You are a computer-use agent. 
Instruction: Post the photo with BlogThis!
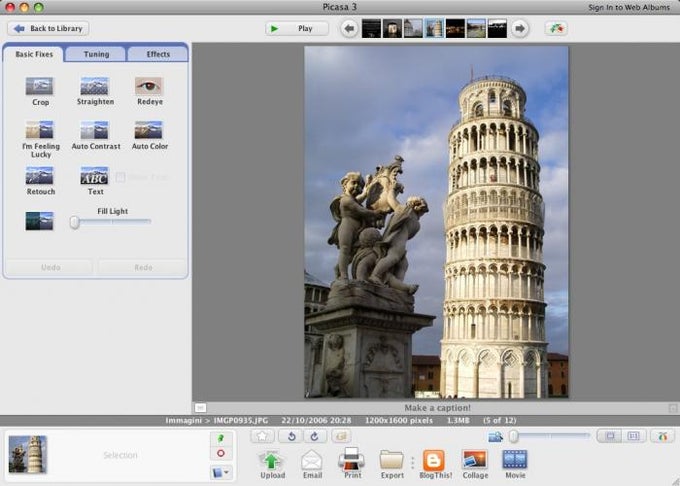pos(435,464)
